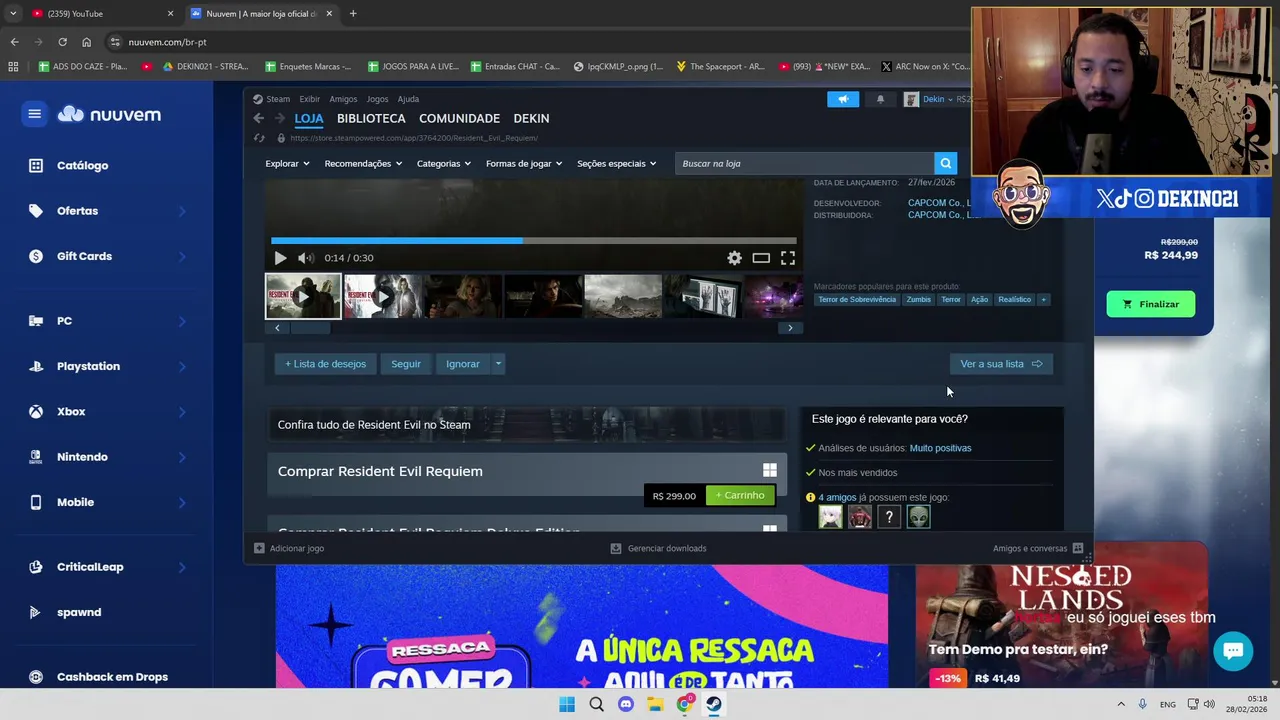Click the Chrome address bar
Viewport: 1280px width, 720px height.
pyautogui.click(x=540, y=42)
